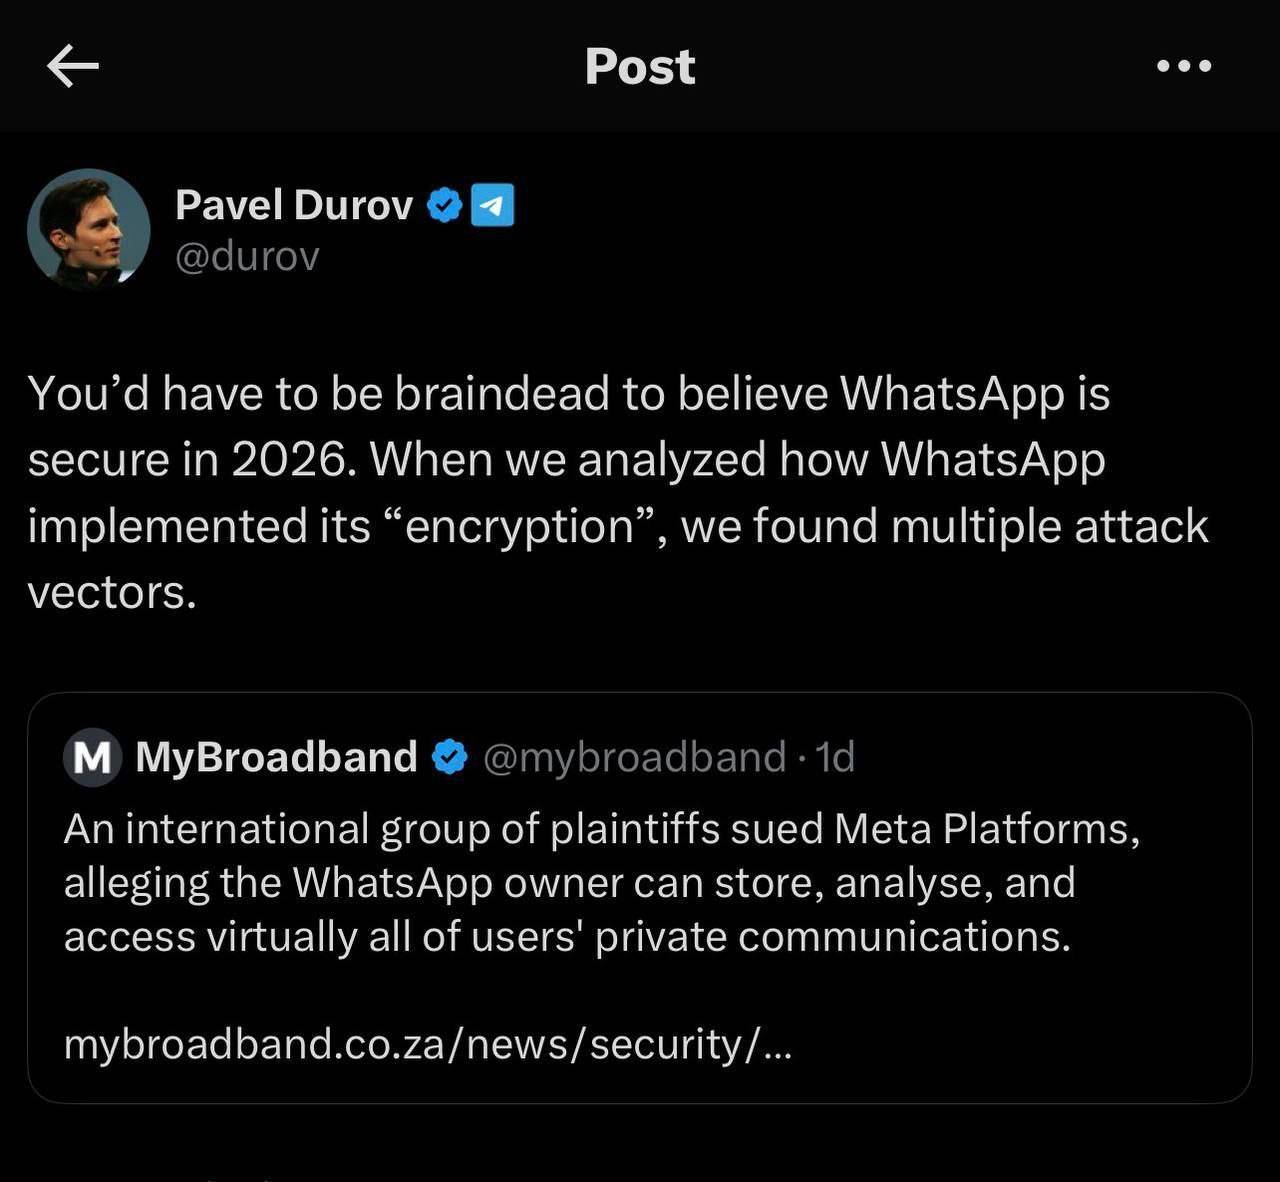Viewport: 1280px width, 1182px height.
Task: Open Pavel Durov's profile picture
Action: (x=88, y=229)
